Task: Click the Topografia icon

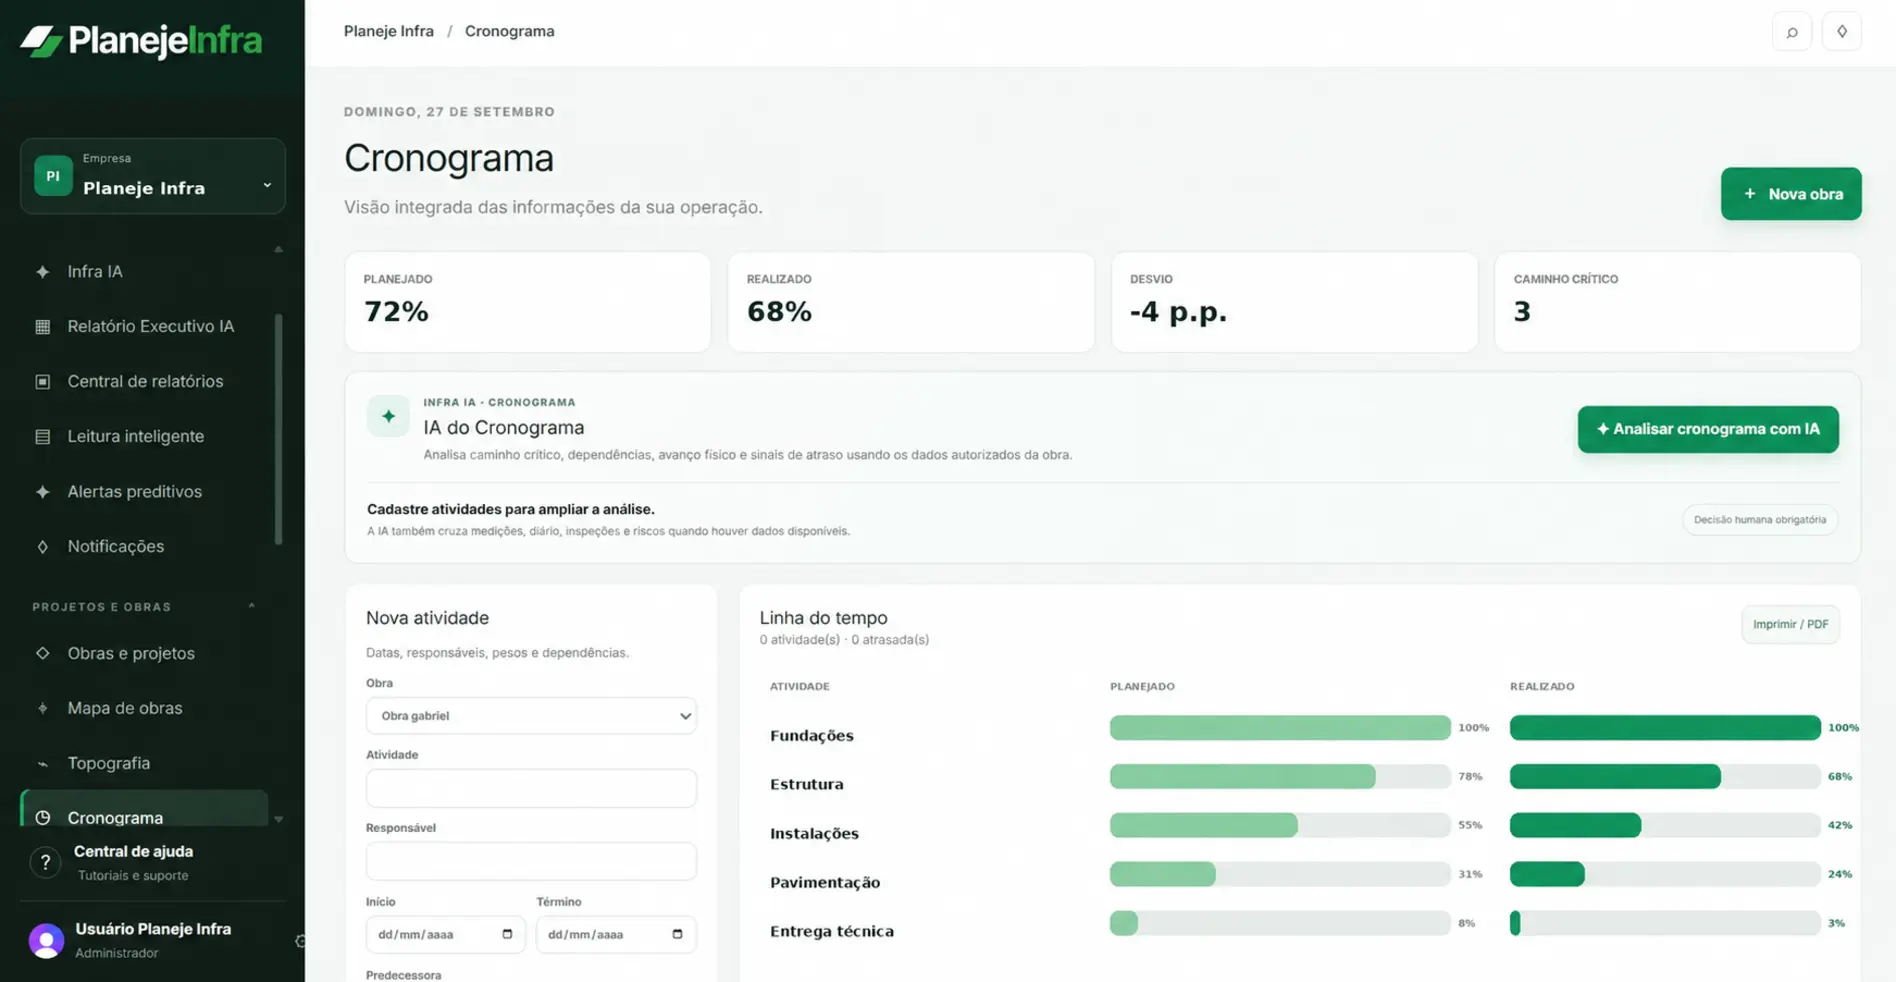Action: 42,763
